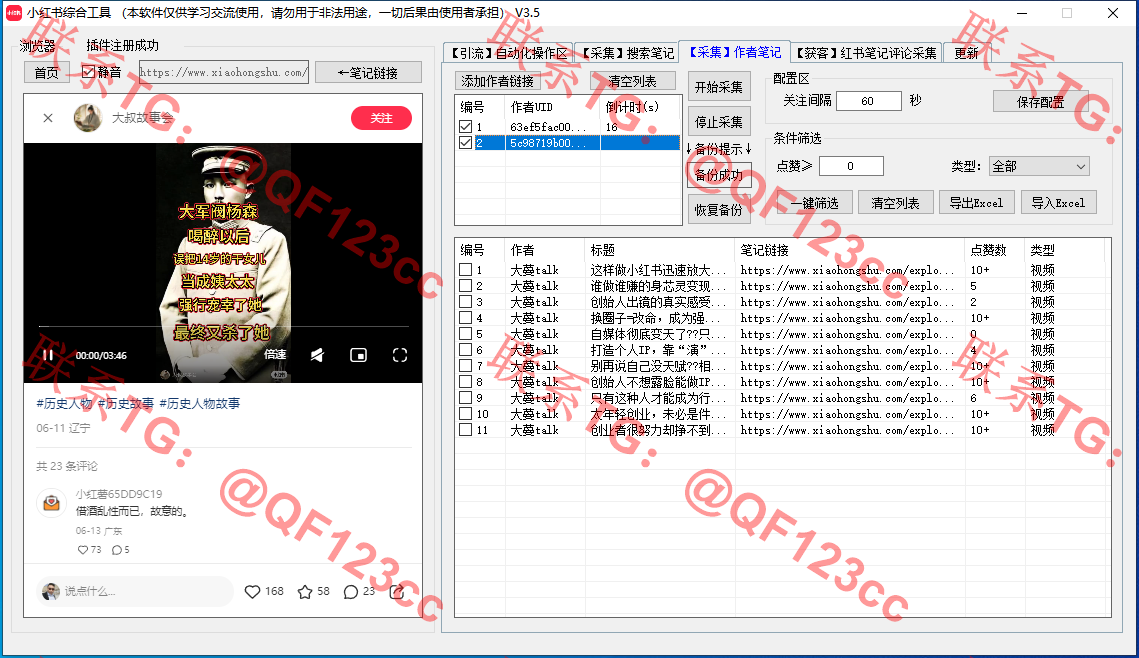This screenshot has height=658, width=1139.
Task: Tick the checkbox for note row 5
Action: click(x=466, y=334)
